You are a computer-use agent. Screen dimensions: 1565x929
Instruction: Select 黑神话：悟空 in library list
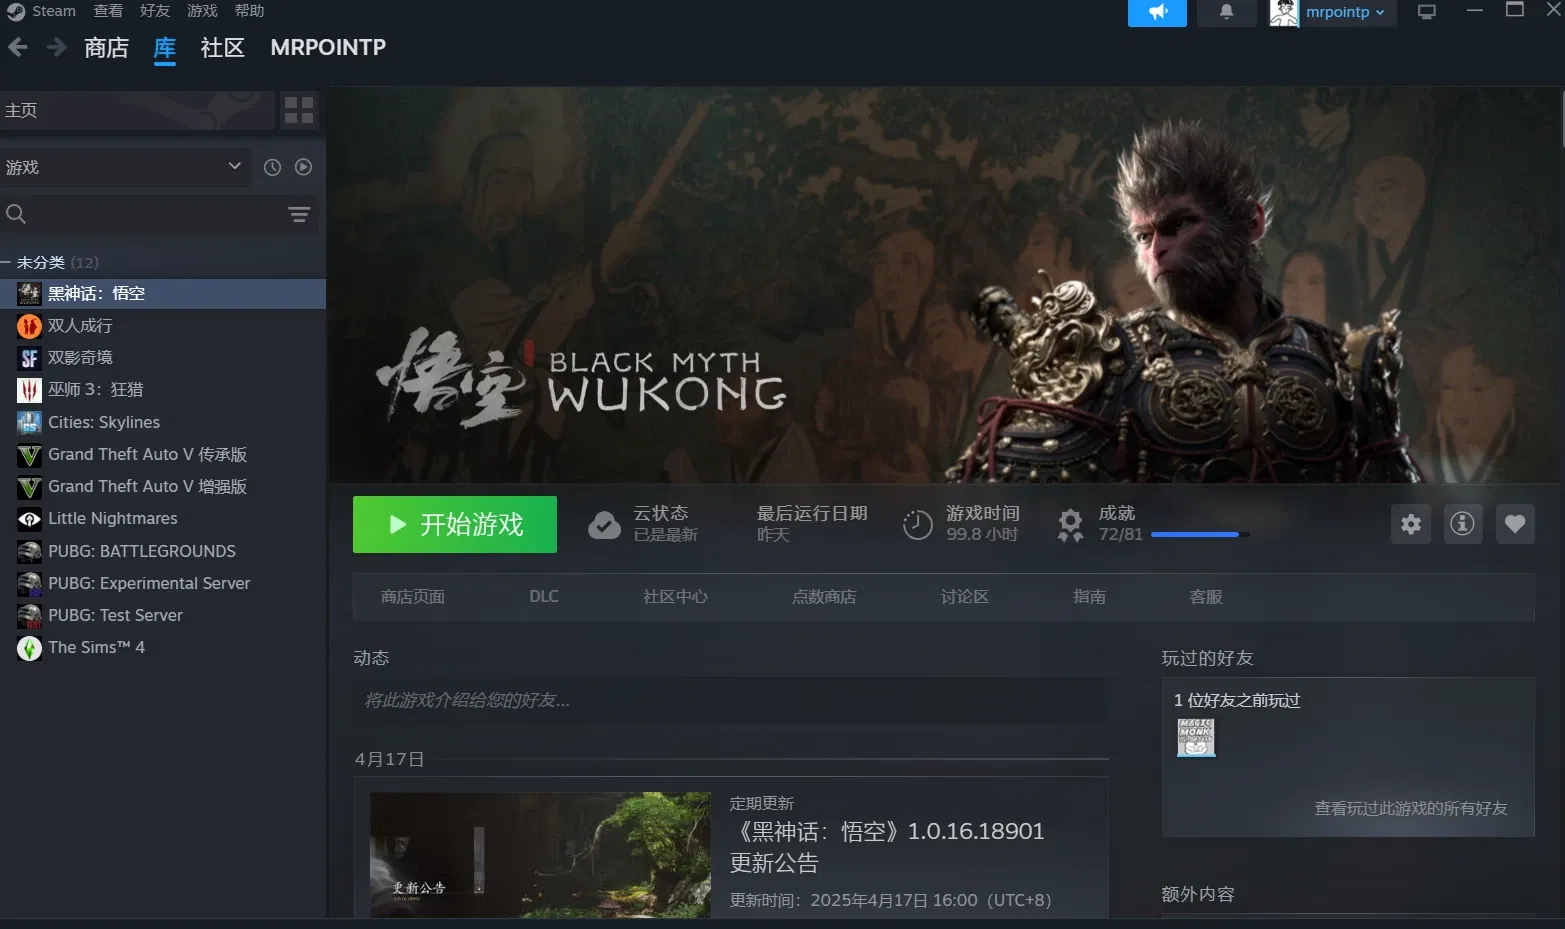tap(163, 293)
